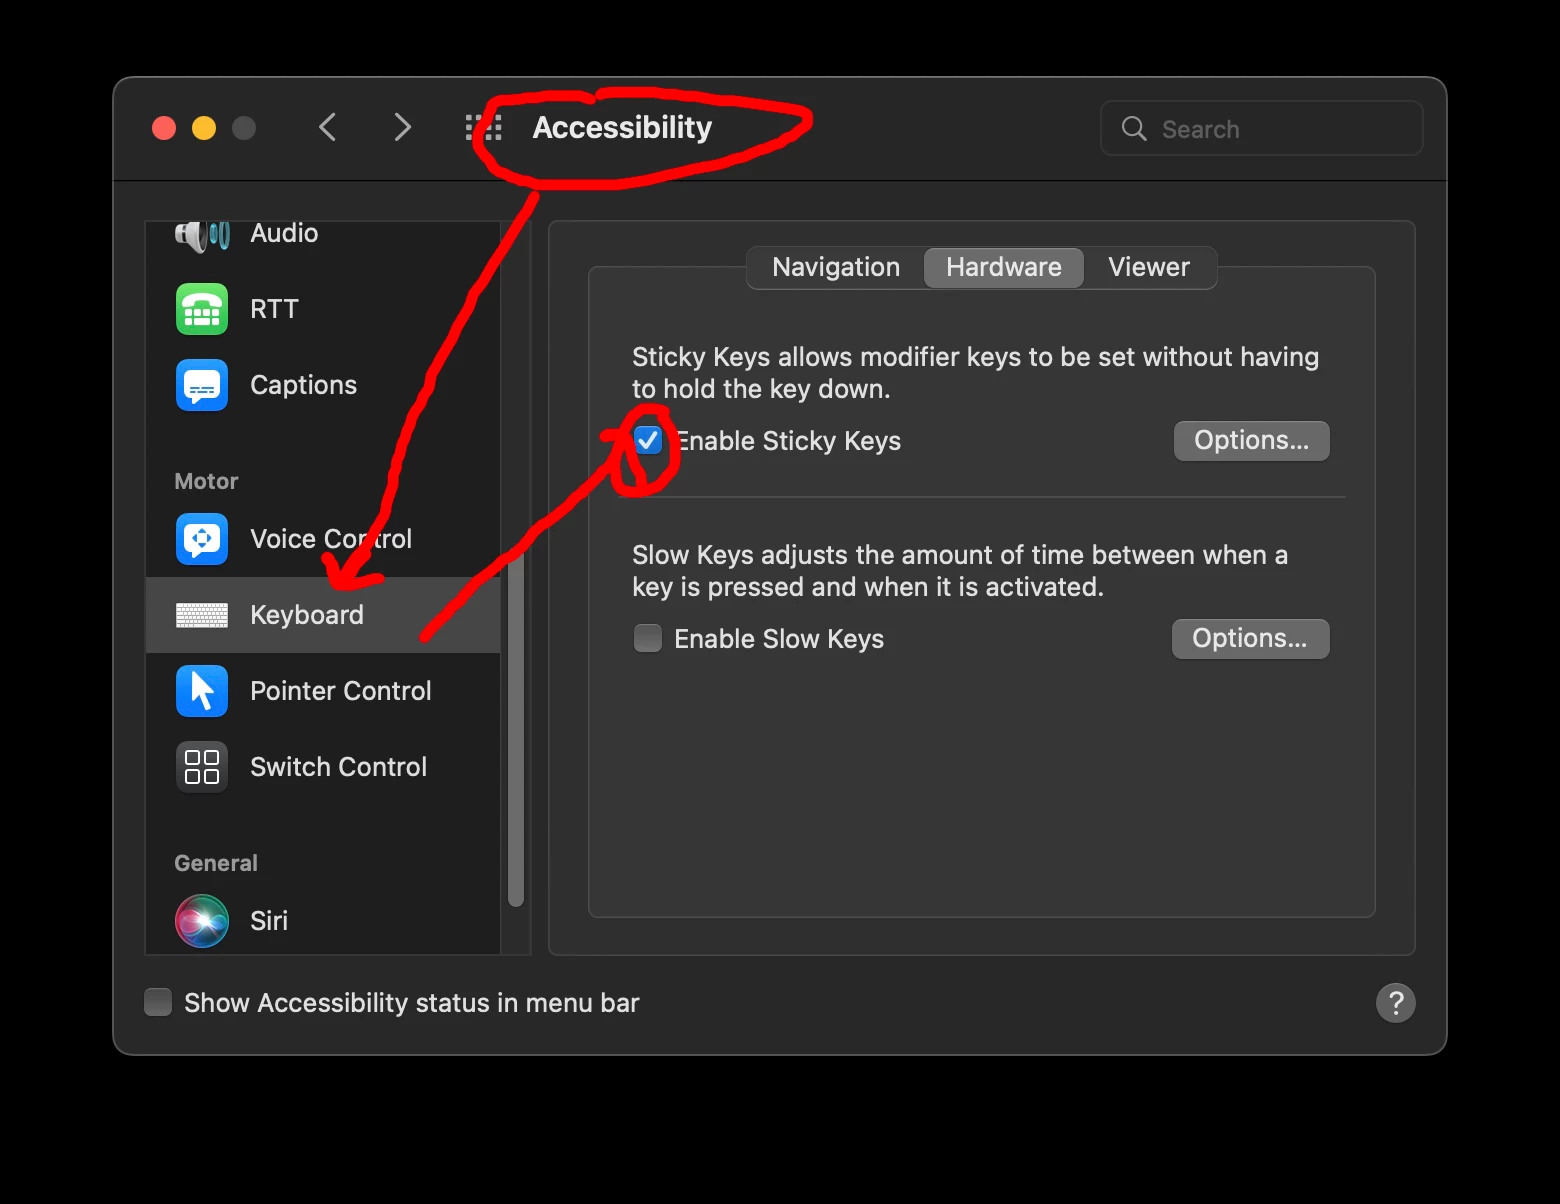Viewport: 1560px width, 1204px height.
Task: Click the Captions speech bubble icon
Action: click(x=202, y=385)
